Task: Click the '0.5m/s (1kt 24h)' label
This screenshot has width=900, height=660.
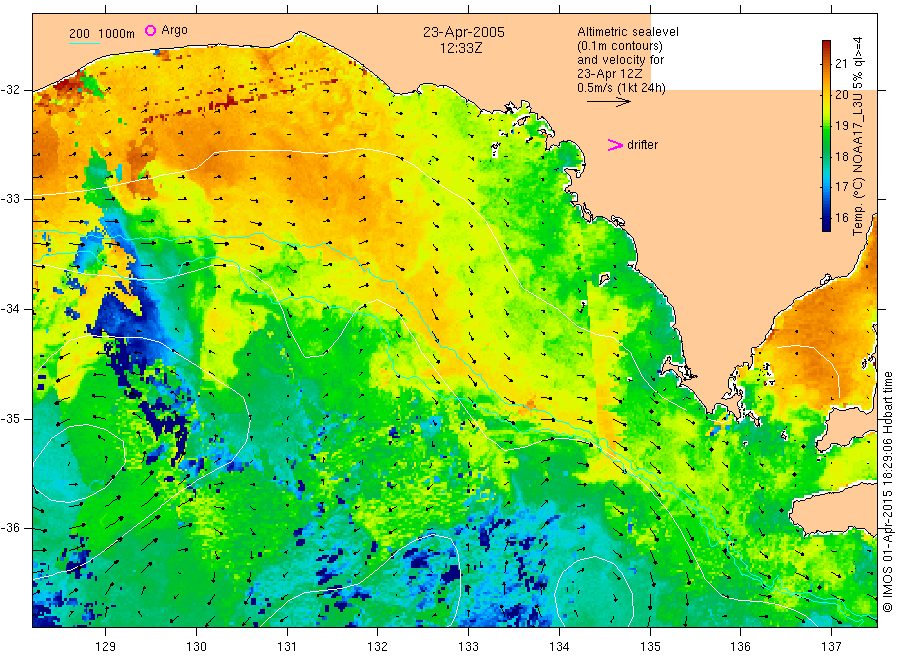Action: click(x=621, y=88)
